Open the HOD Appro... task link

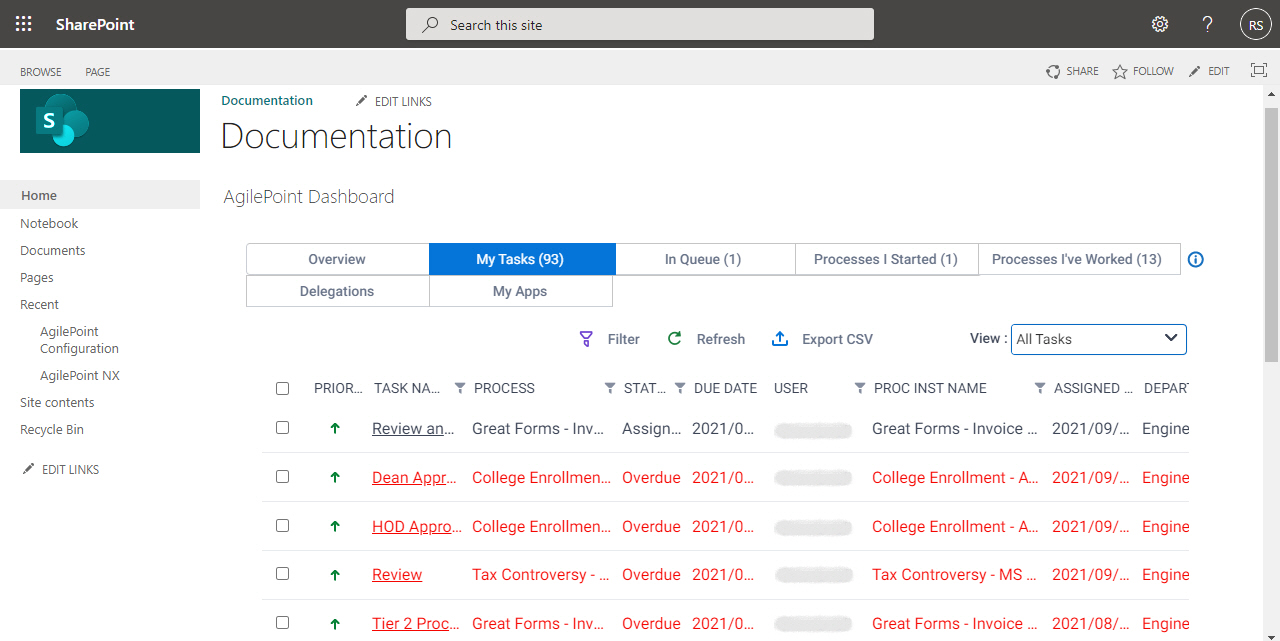tap(415, 526)
